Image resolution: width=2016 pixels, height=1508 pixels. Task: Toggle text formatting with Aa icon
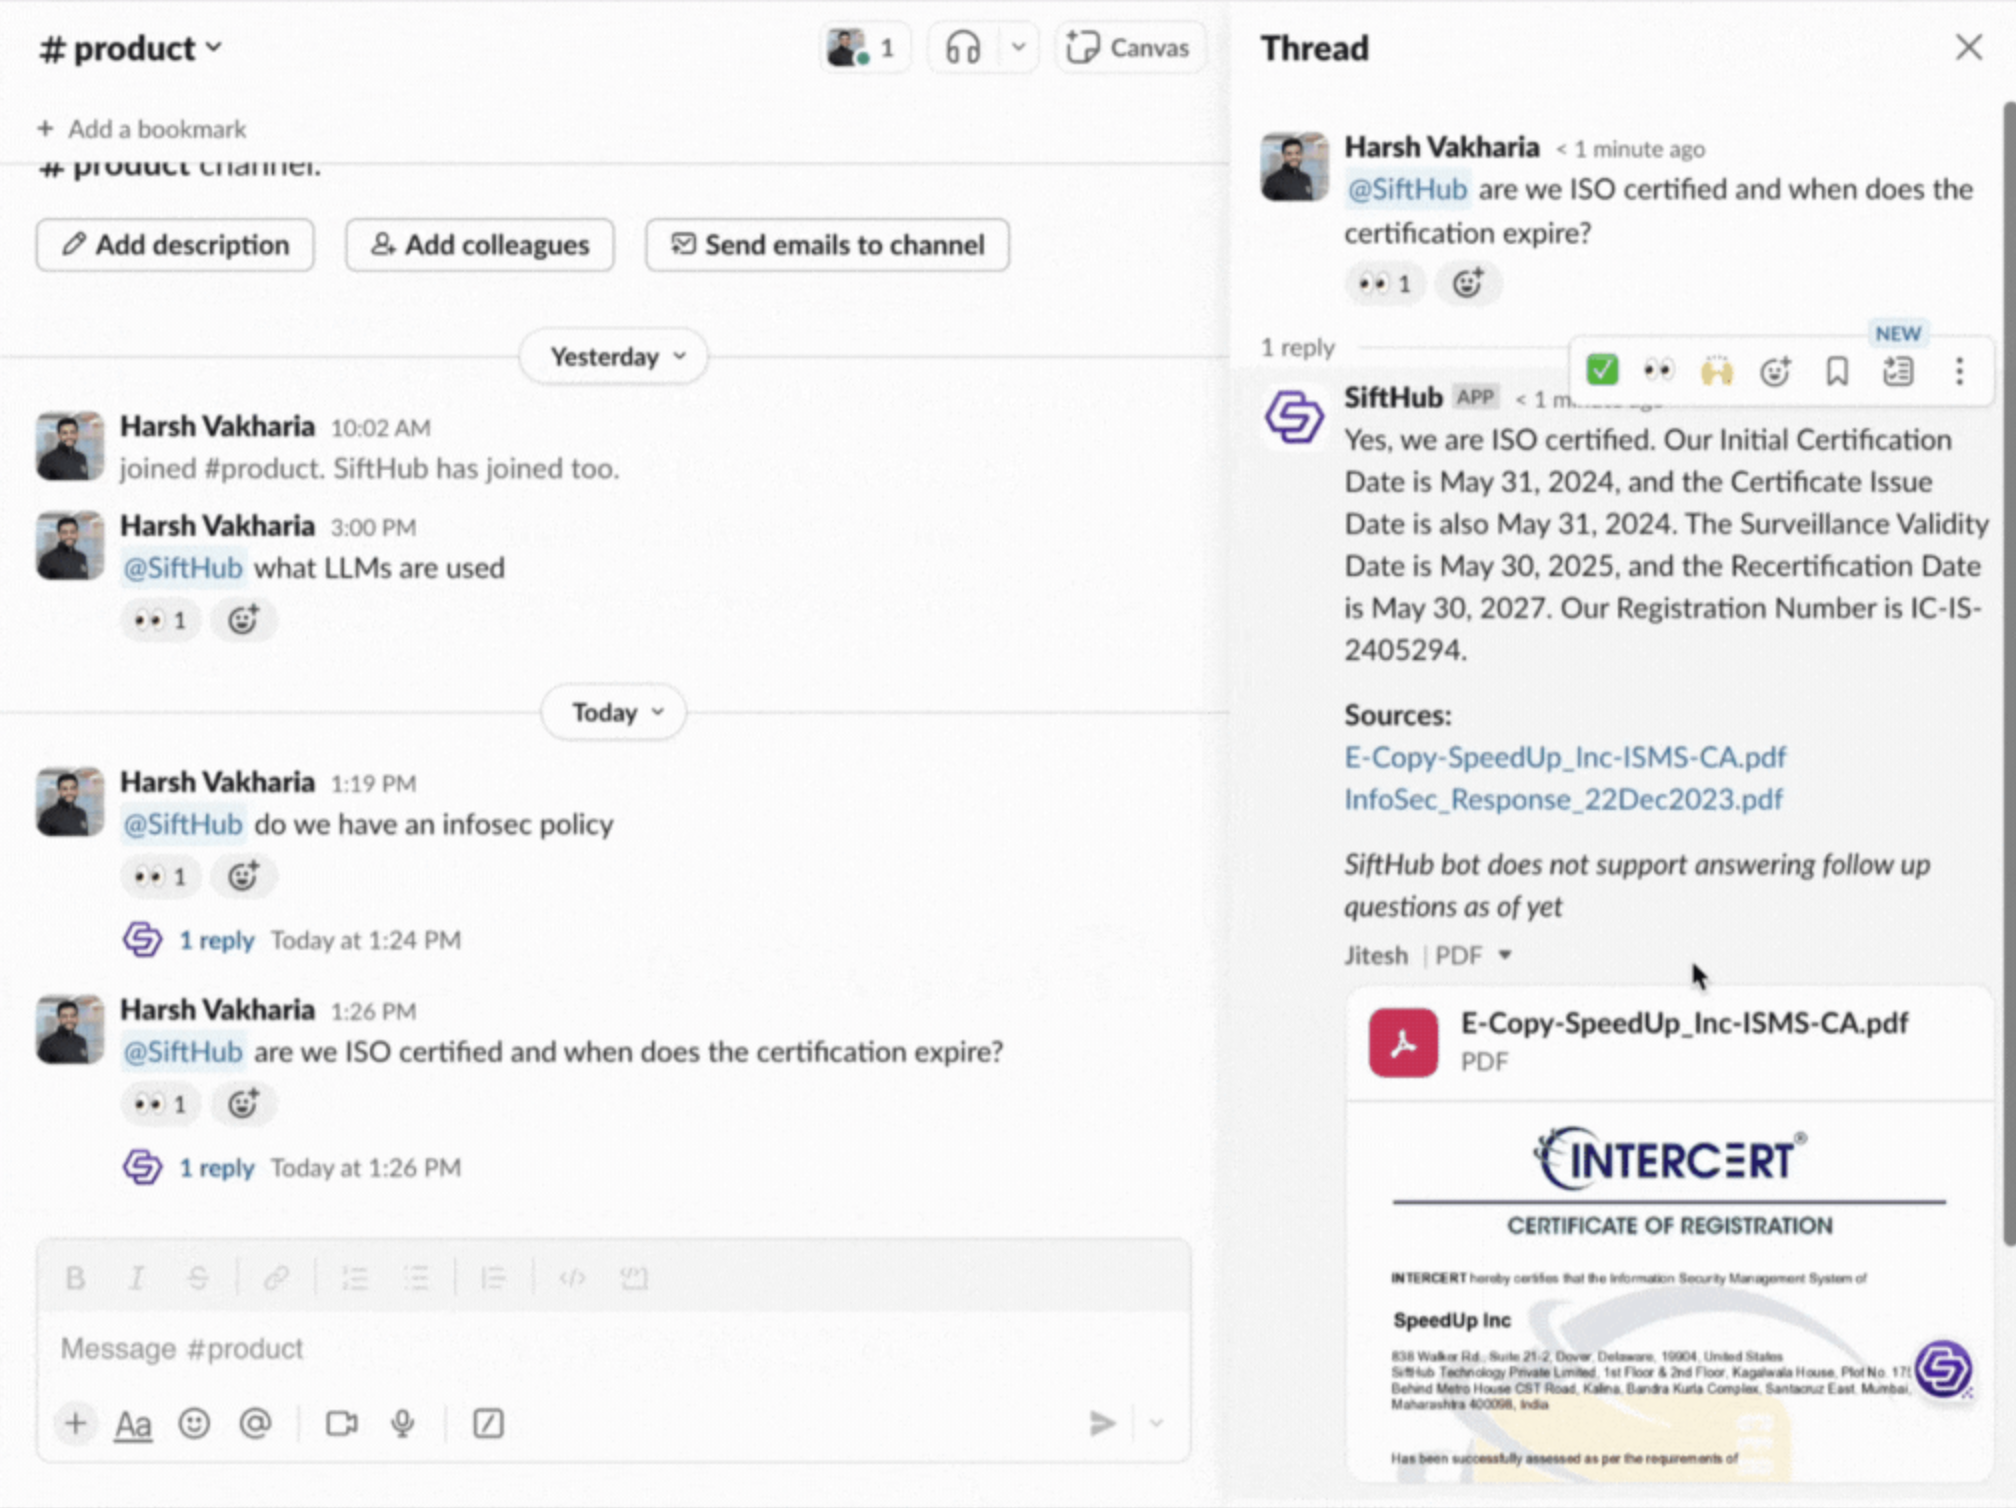click(133, 1424)
